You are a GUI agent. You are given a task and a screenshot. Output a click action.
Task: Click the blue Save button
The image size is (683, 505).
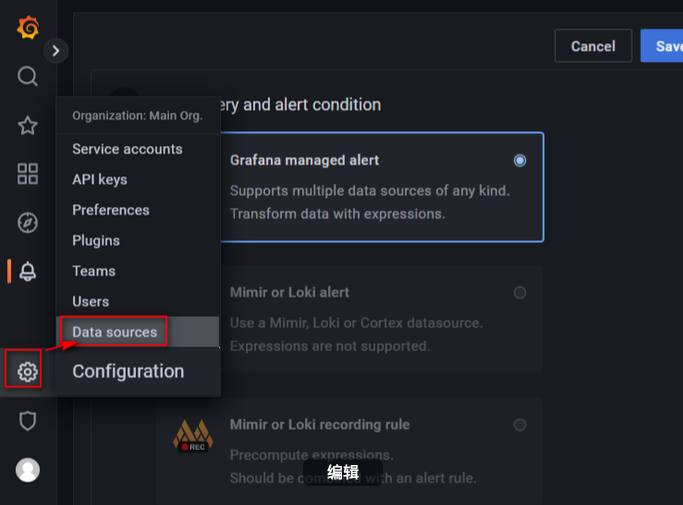(662, 46)
